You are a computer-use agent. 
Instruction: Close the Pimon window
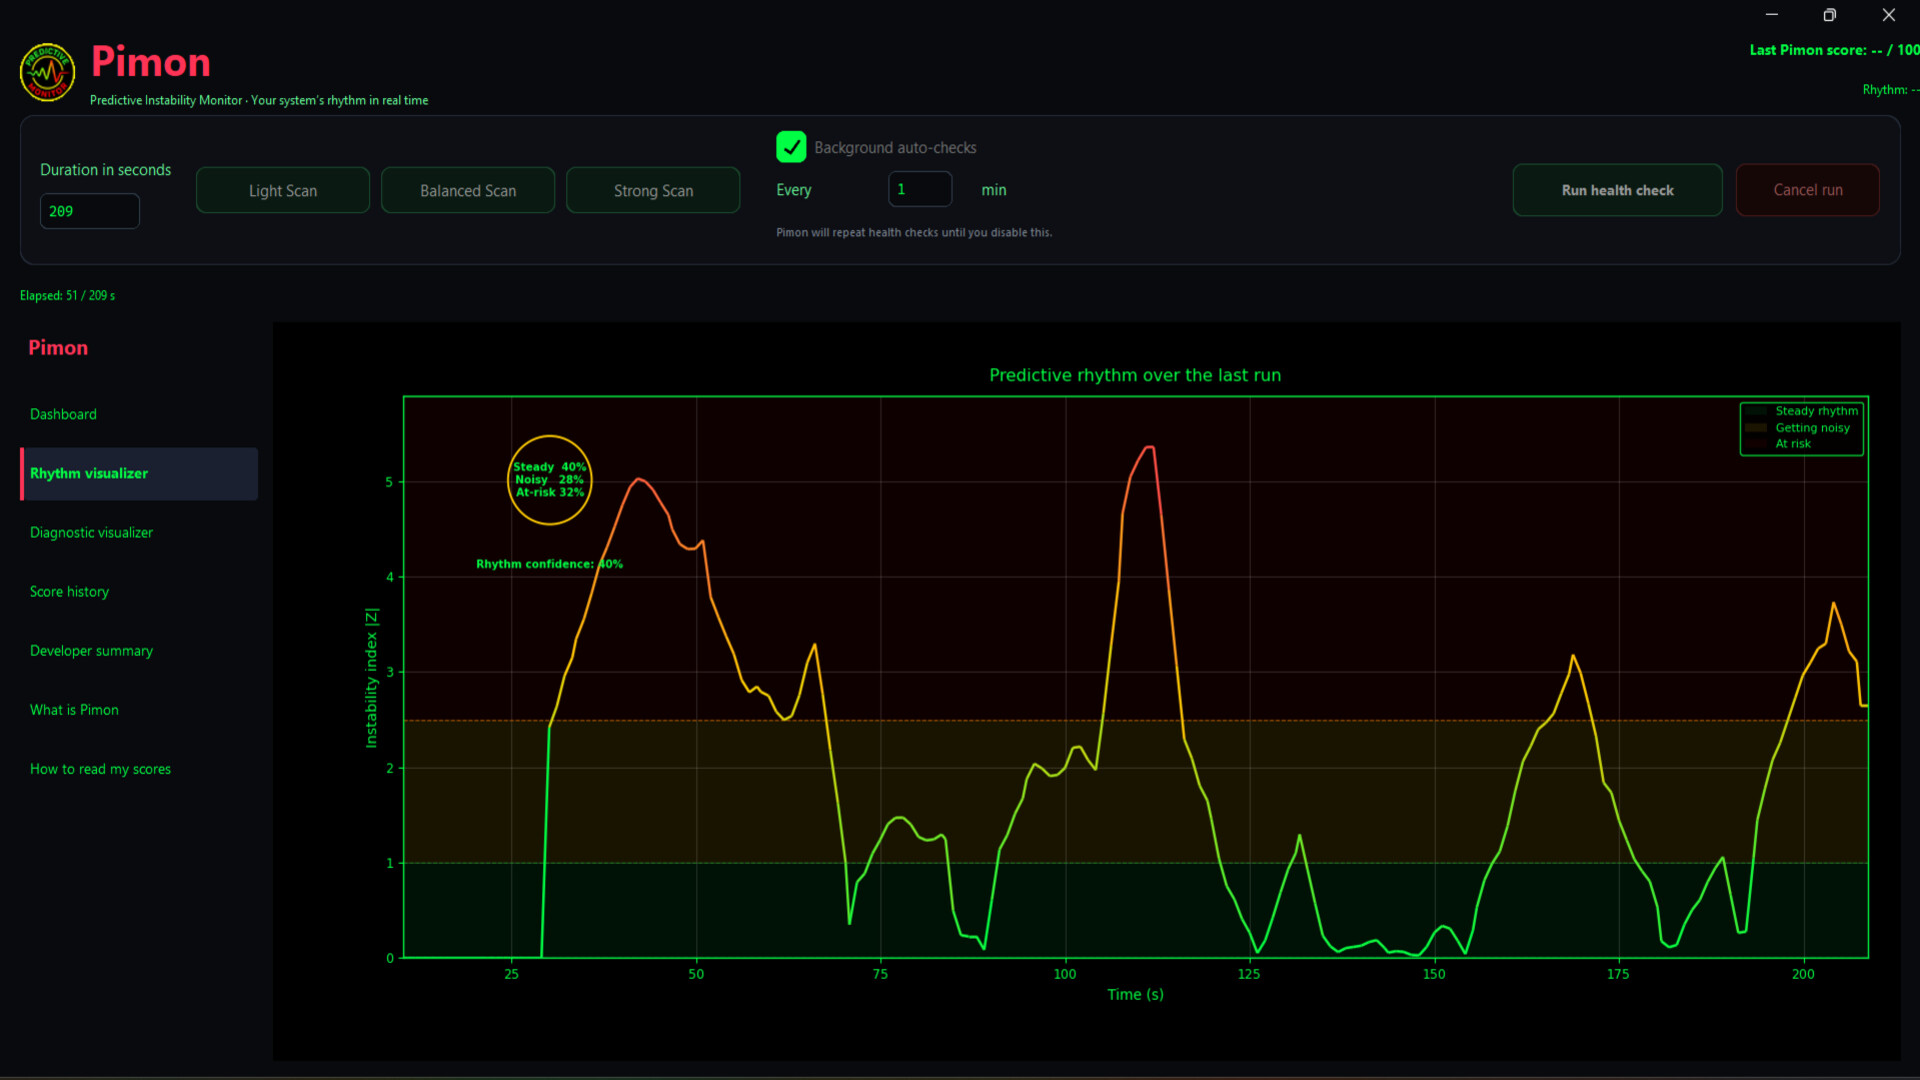tap(1888, 15)
